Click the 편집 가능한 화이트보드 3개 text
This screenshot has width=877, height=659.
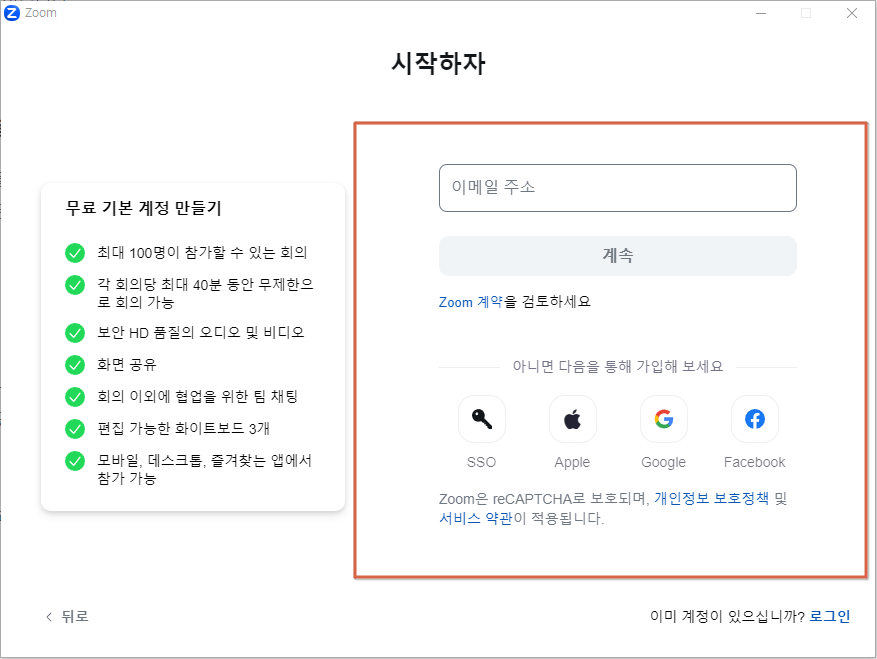(x=183, y=429)
